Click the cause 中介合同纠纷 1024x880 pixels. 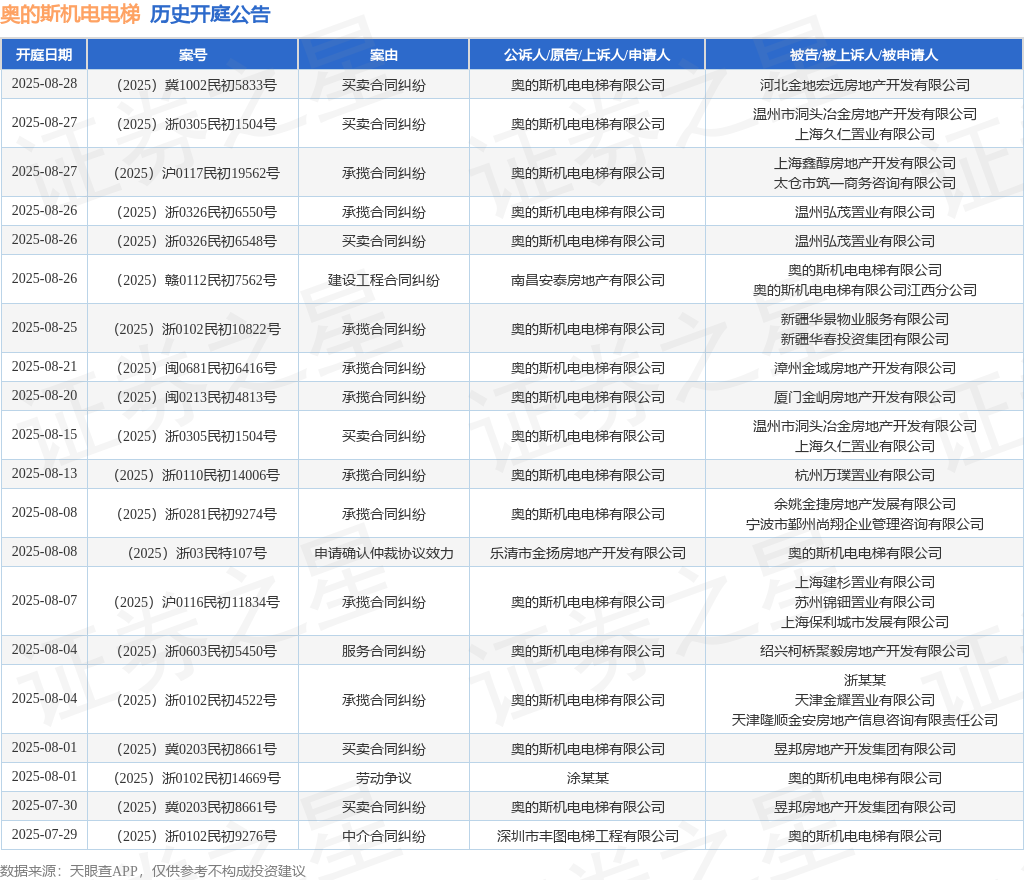coord(383,836)
